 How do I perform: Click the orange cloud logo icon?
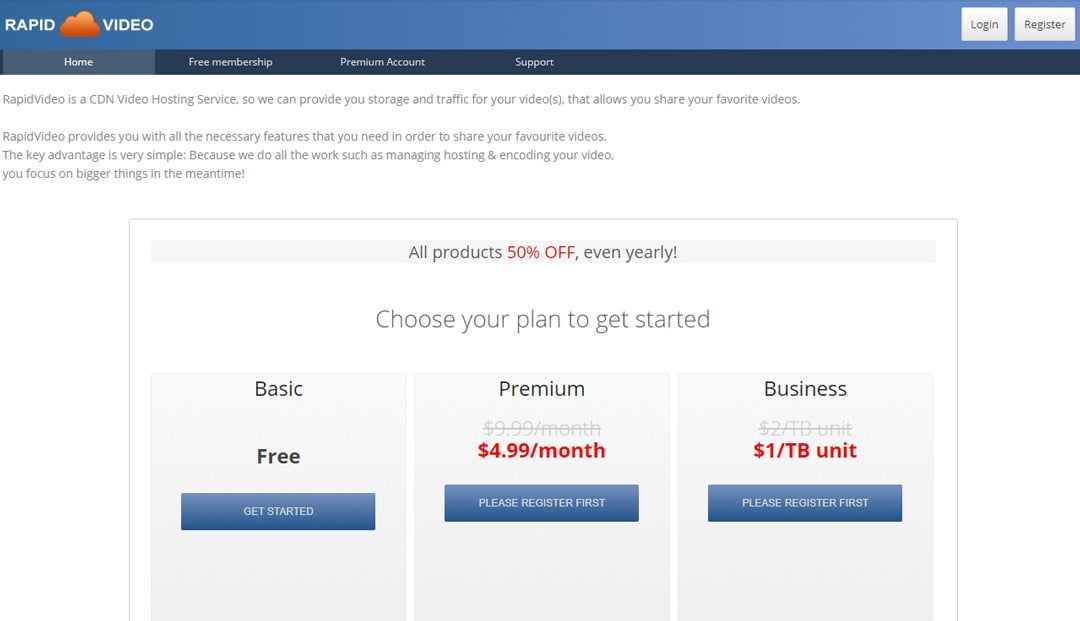click(79, 24)
